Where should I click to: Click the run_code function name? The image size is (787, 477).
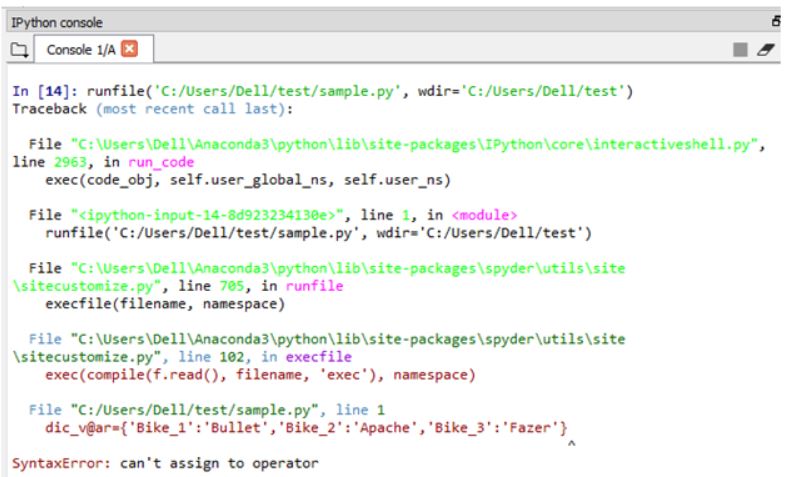tap(161, 162)
